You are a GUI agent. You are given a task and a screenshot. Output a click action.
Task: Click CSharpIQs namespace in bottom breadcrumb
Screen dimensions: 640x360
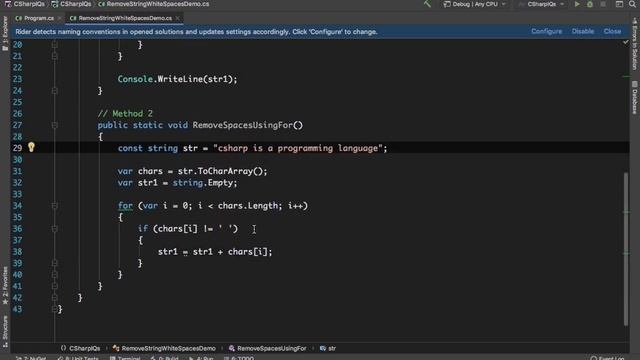point(80,348)
